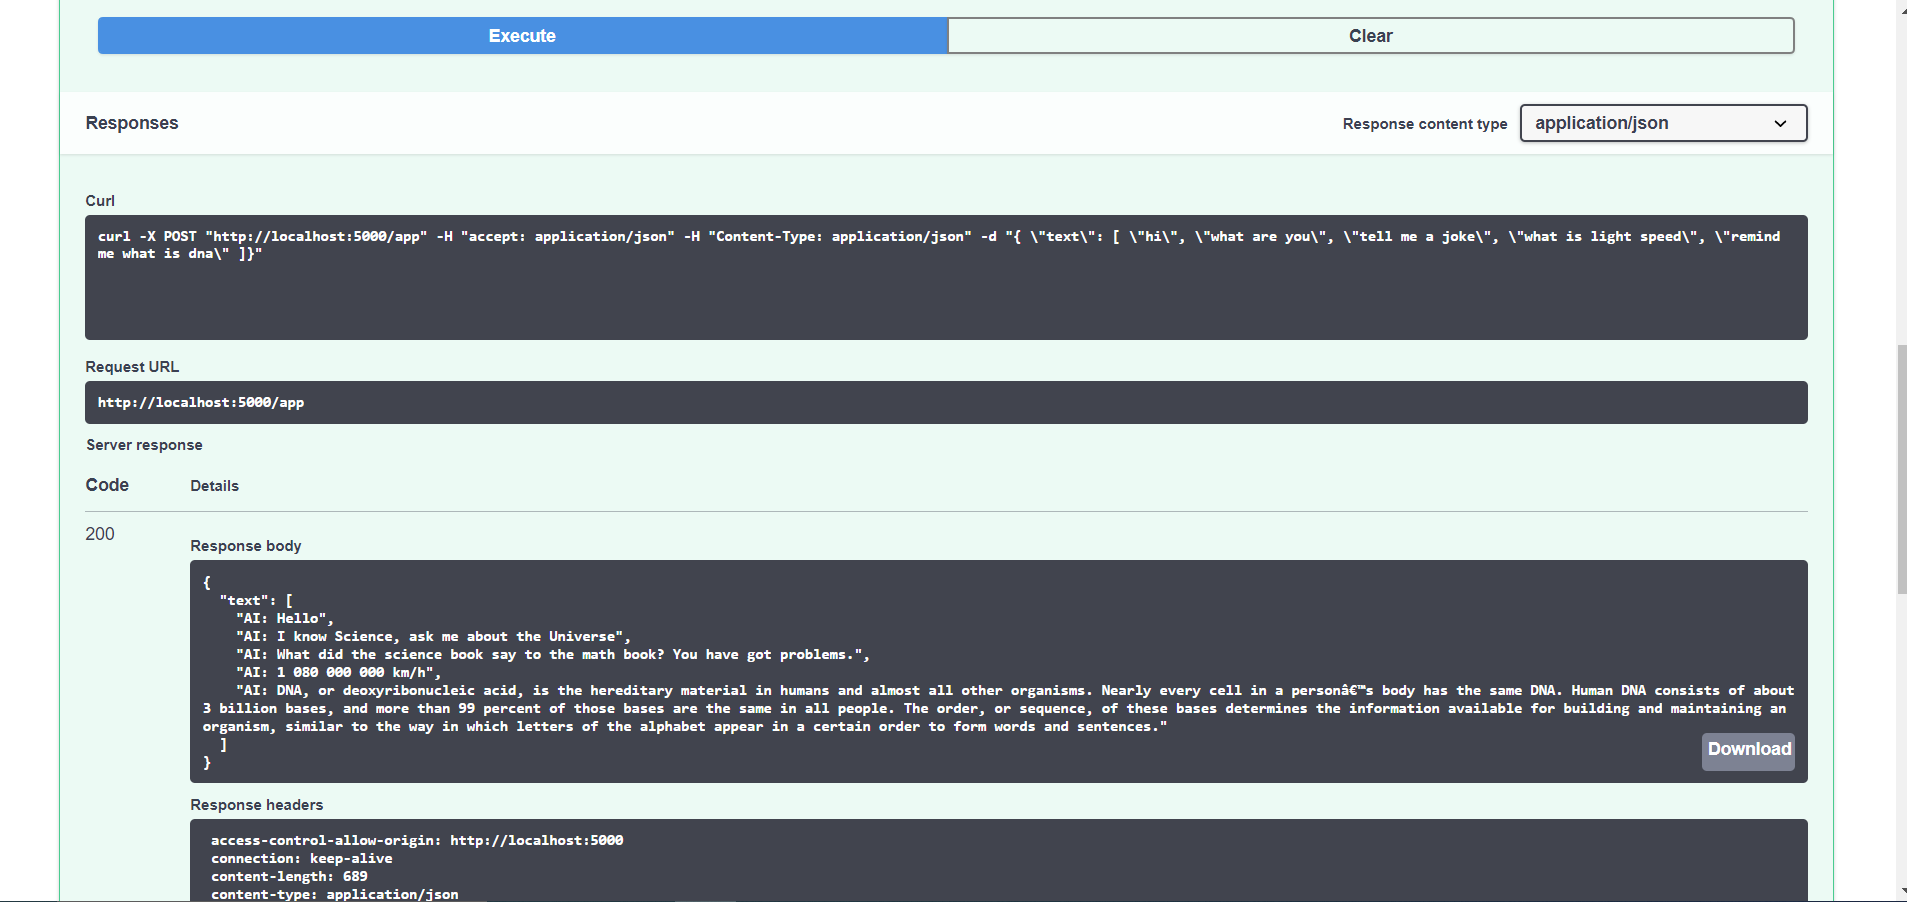Select the 200 status code value
The height and width of the screenshot is (902, 1907).
point(99,534)
